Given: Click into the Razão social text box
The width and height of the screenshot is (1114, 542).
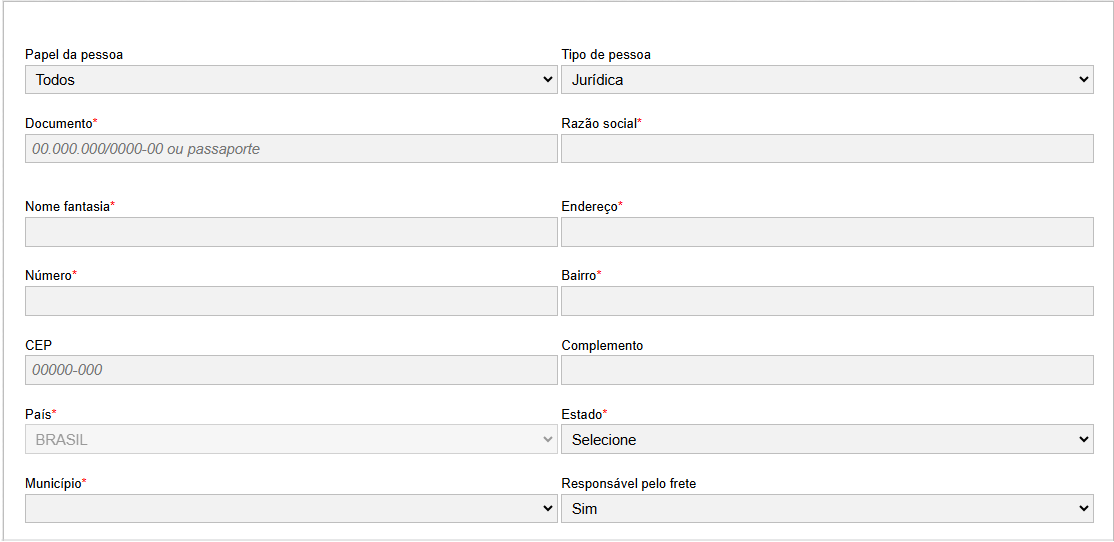Looking at the screenshot, I should (827, 149).
